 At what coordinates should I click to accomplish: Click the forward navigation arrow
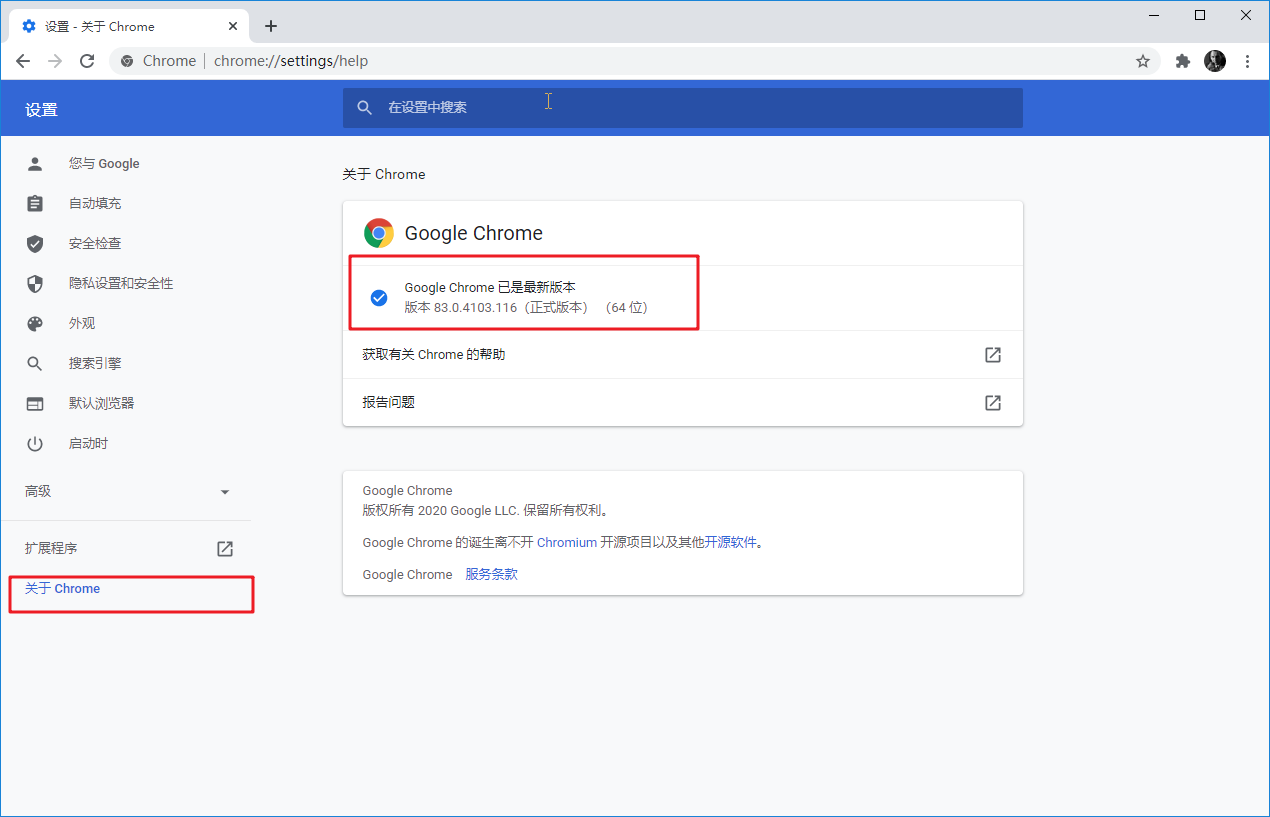point(55,61)
